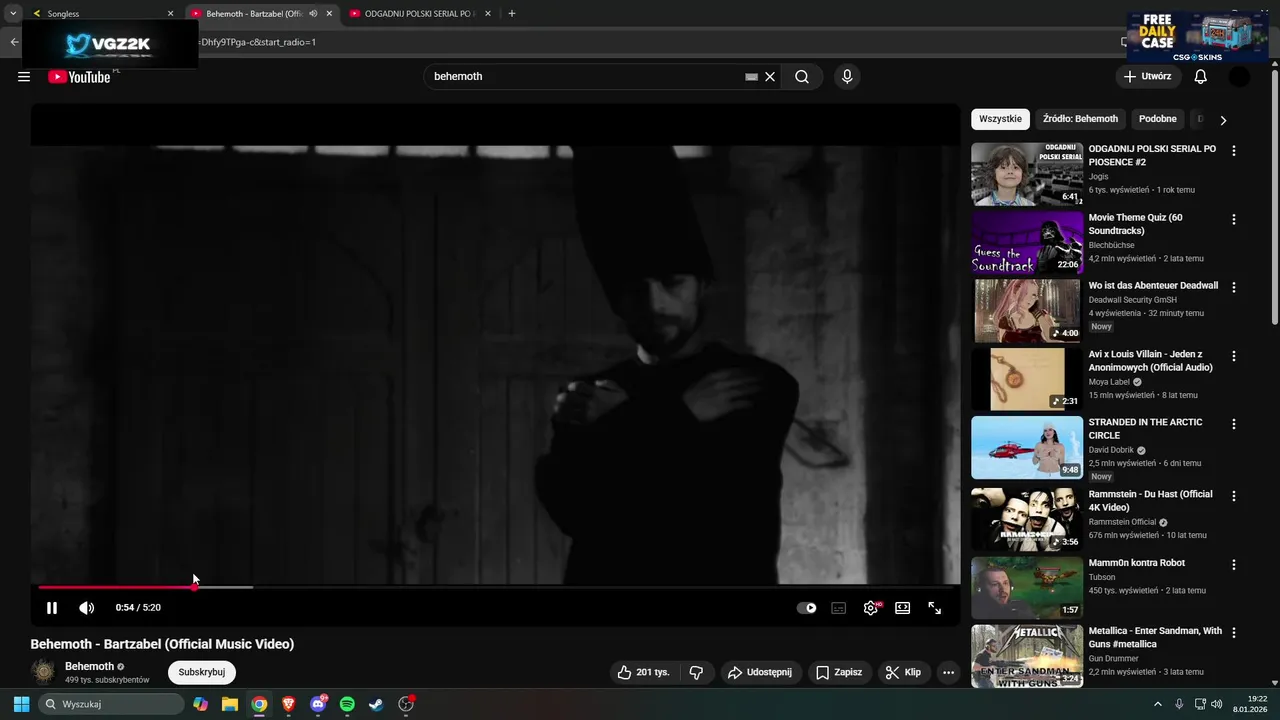Open the Utwórz create menu

(1148, 77)
